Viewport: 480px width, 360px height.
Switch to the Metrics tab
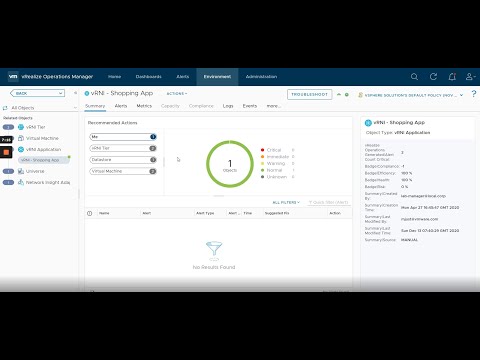[x=144, y=106]
